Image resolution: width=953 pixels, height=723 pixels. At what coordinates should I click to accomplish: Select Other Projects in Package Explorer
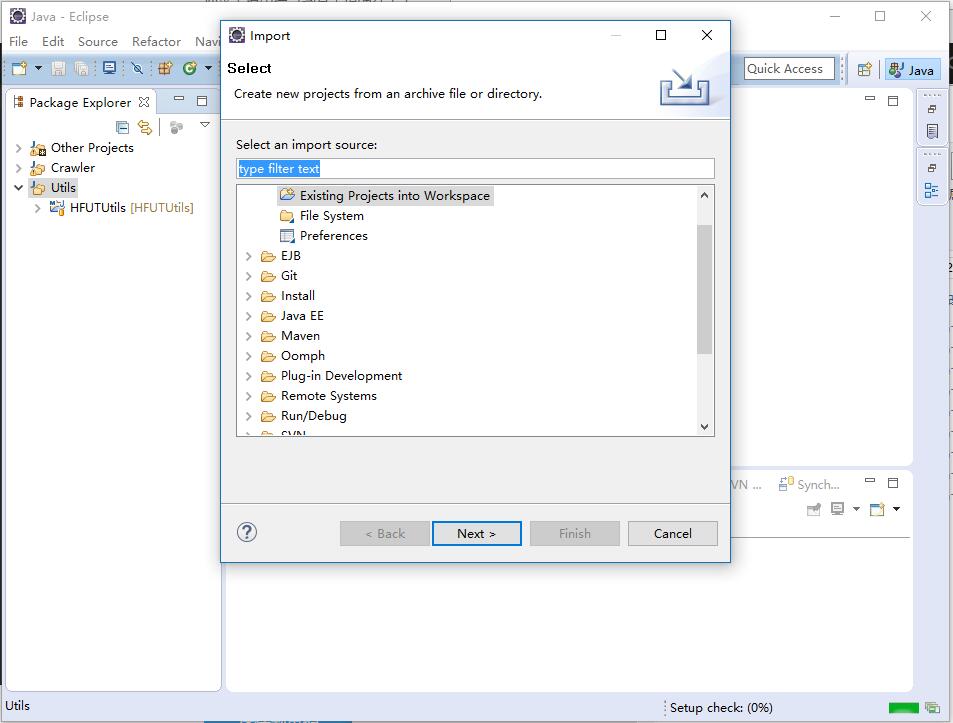(x=82, y=148)
